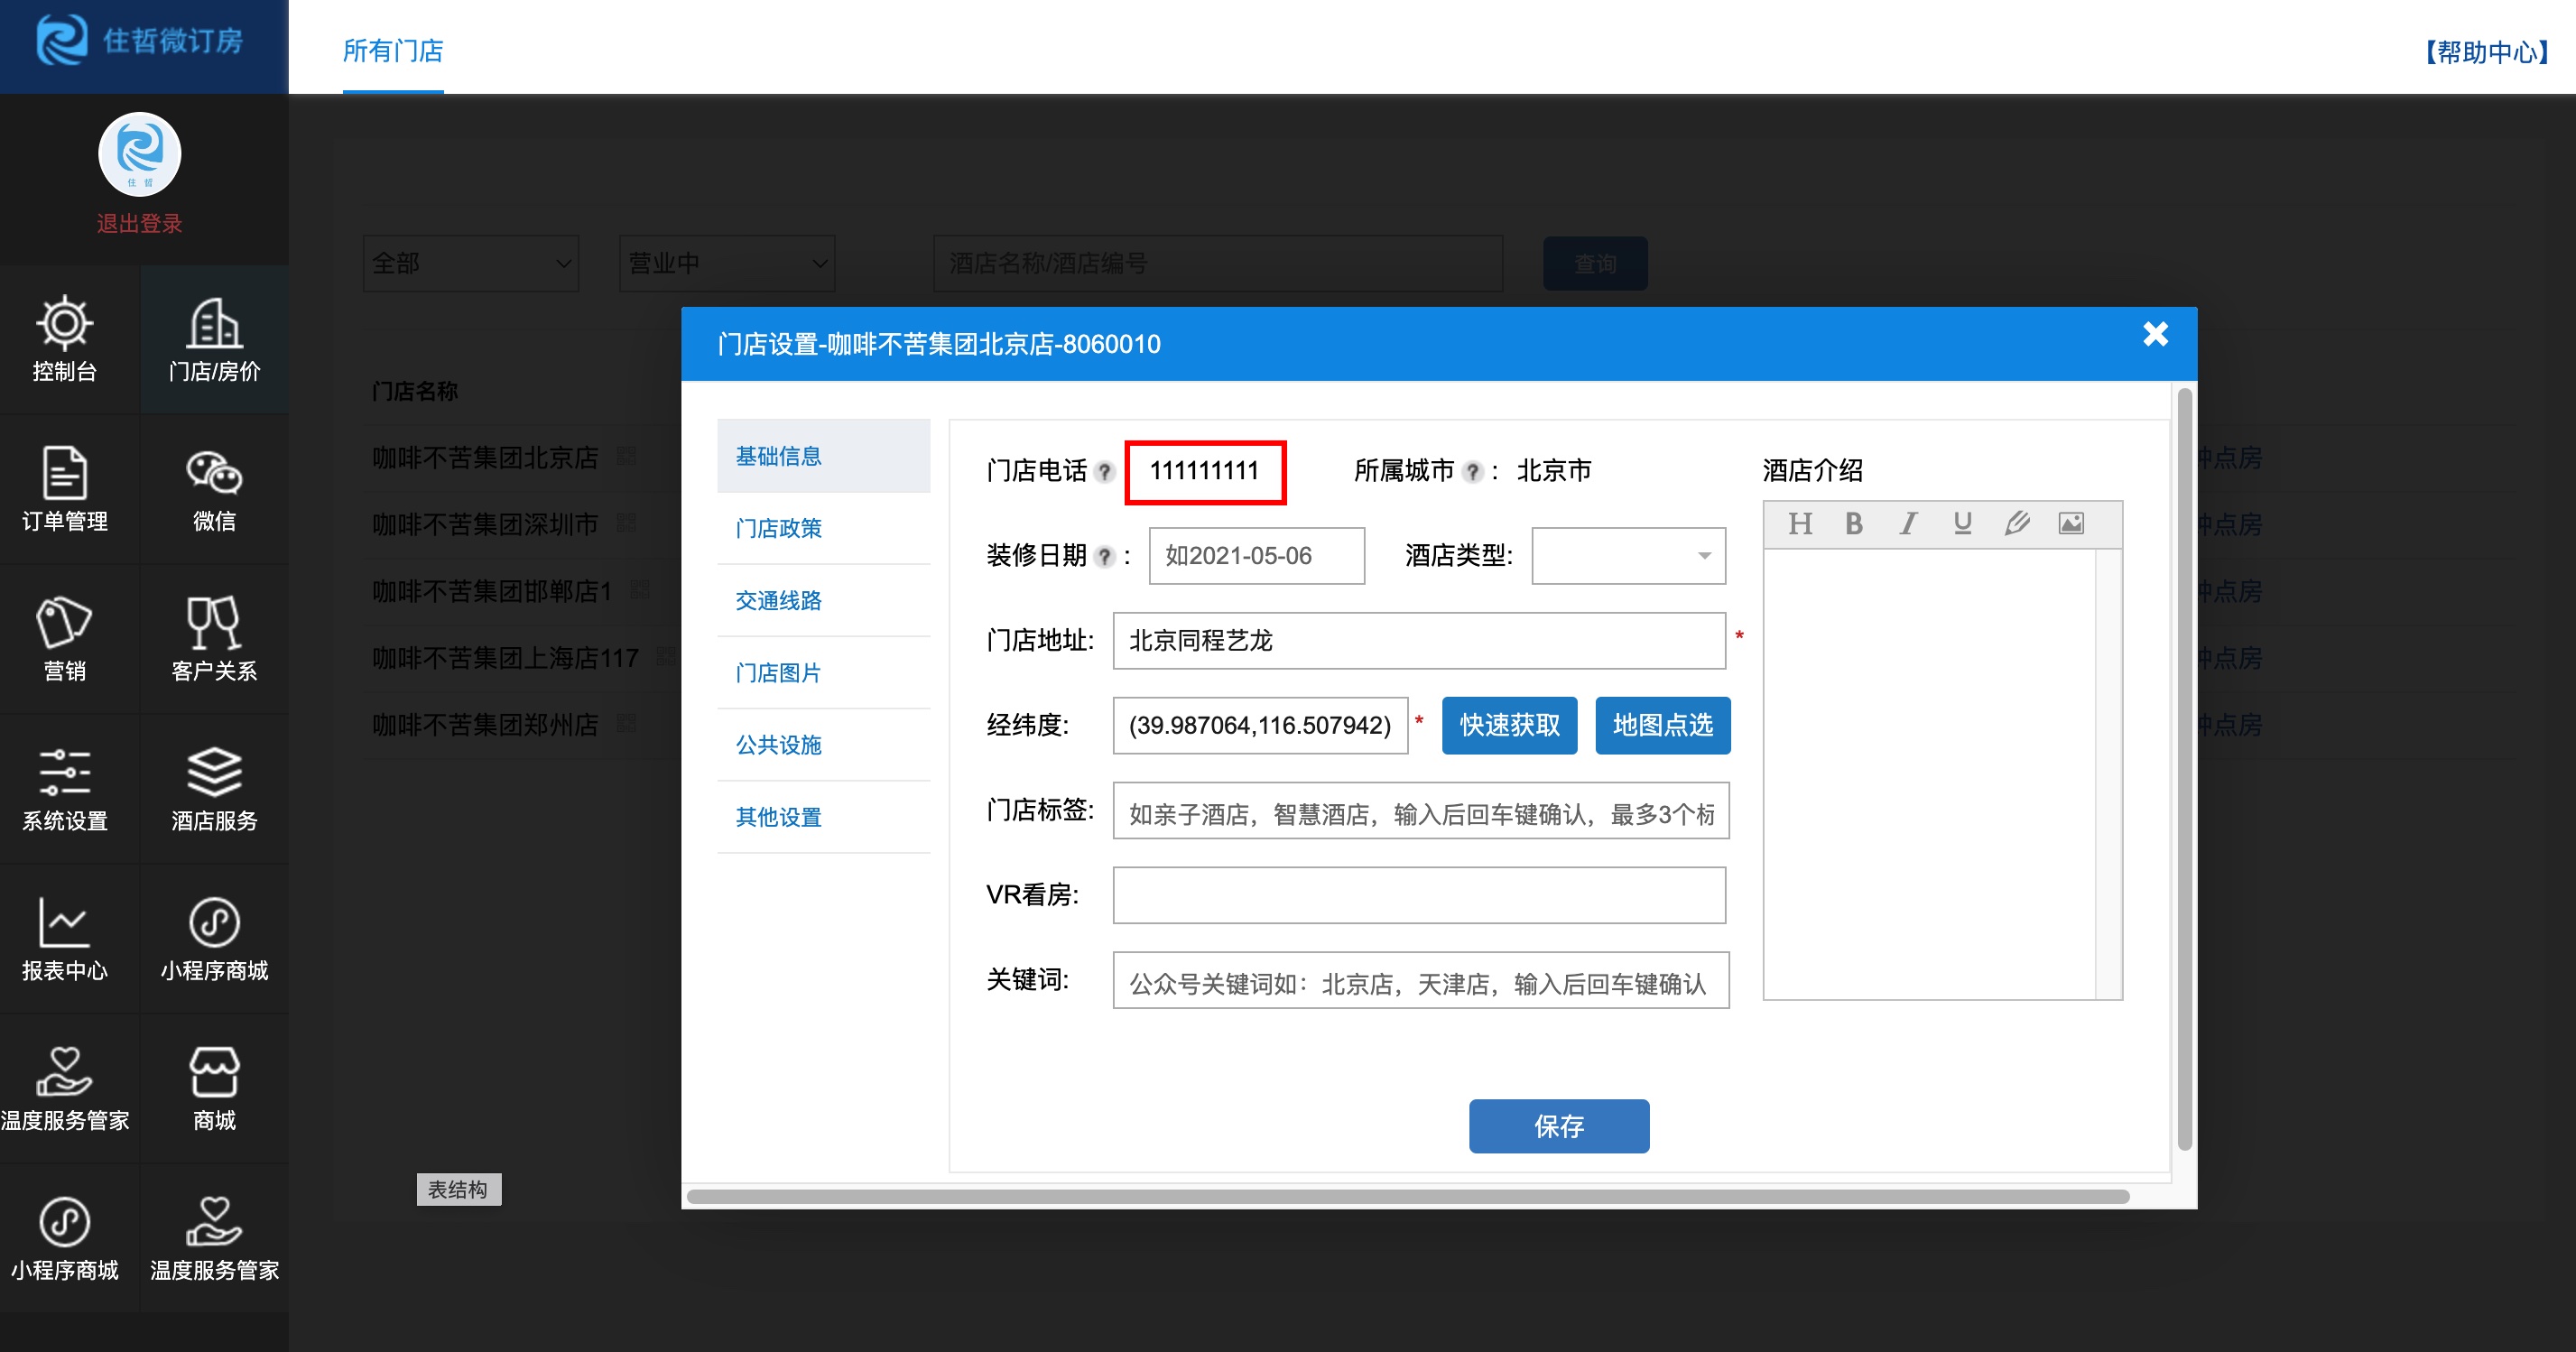The width and height of the screenshot is (2576, 1352).
Task: Insert image in intro editor toolbar
Action: (2070, 524)
